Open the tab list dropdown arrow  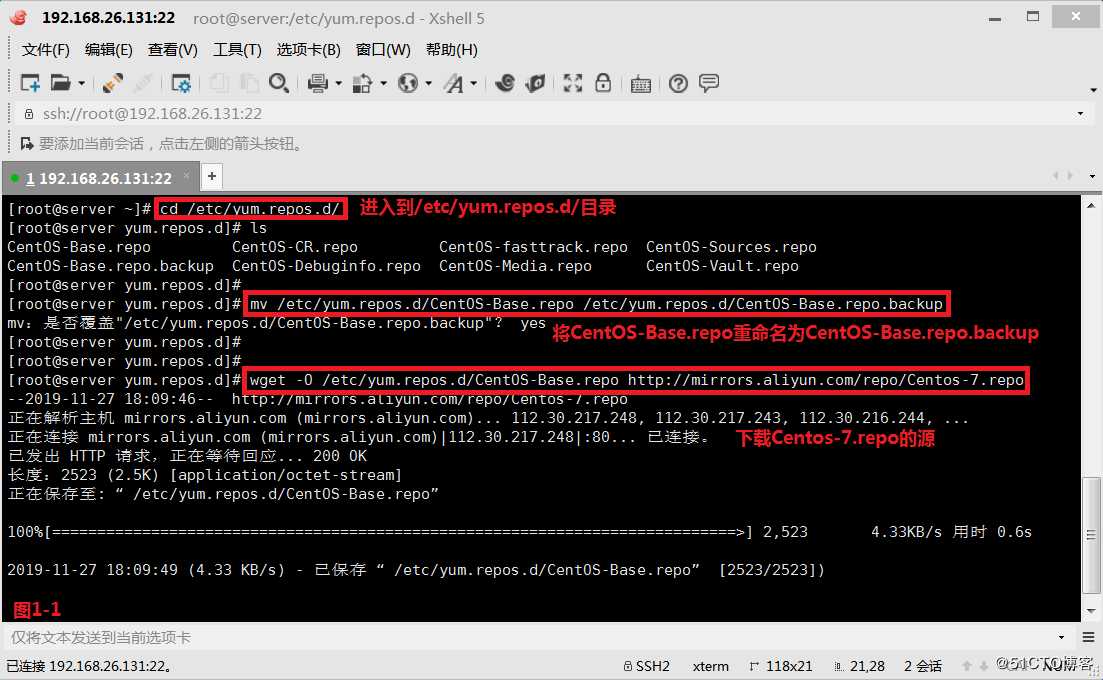tap(1092, 176)
